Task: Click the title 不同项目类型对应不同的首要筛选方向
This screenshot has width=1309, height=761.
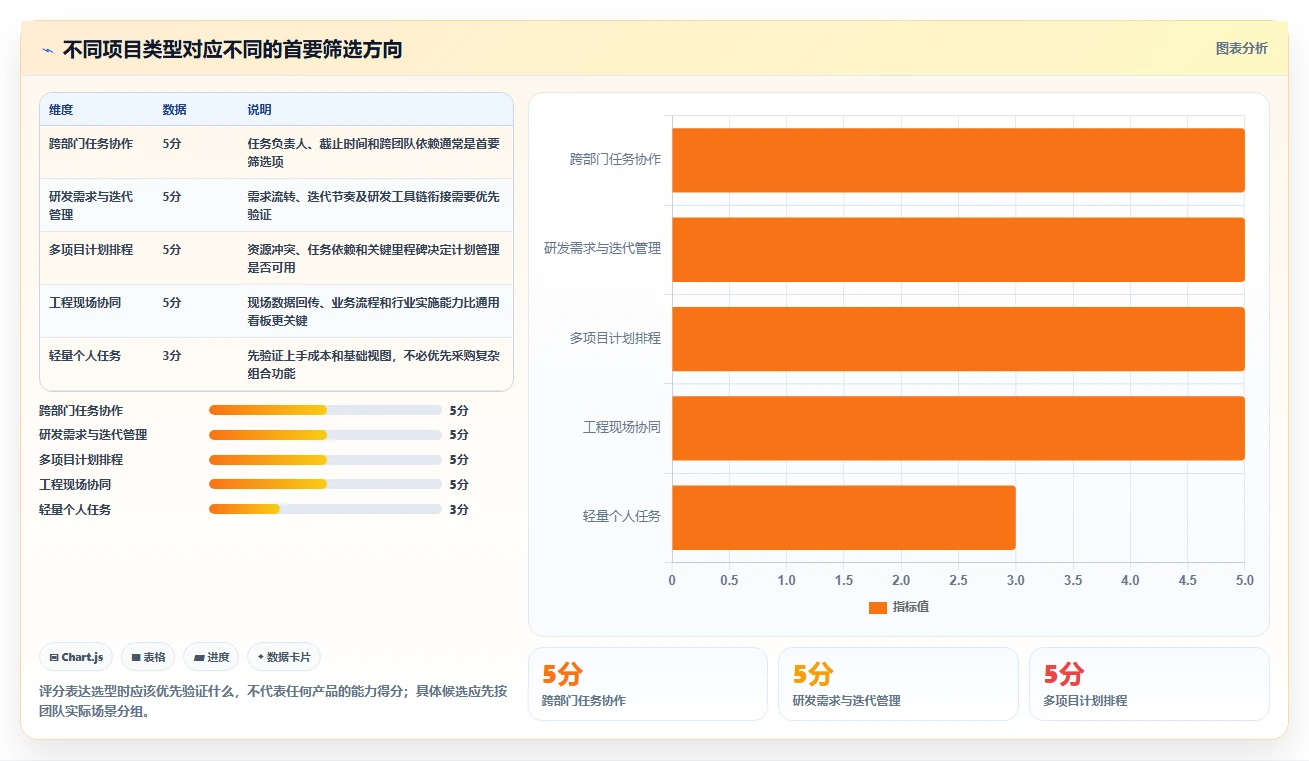Action: click(x=232, y=49)
